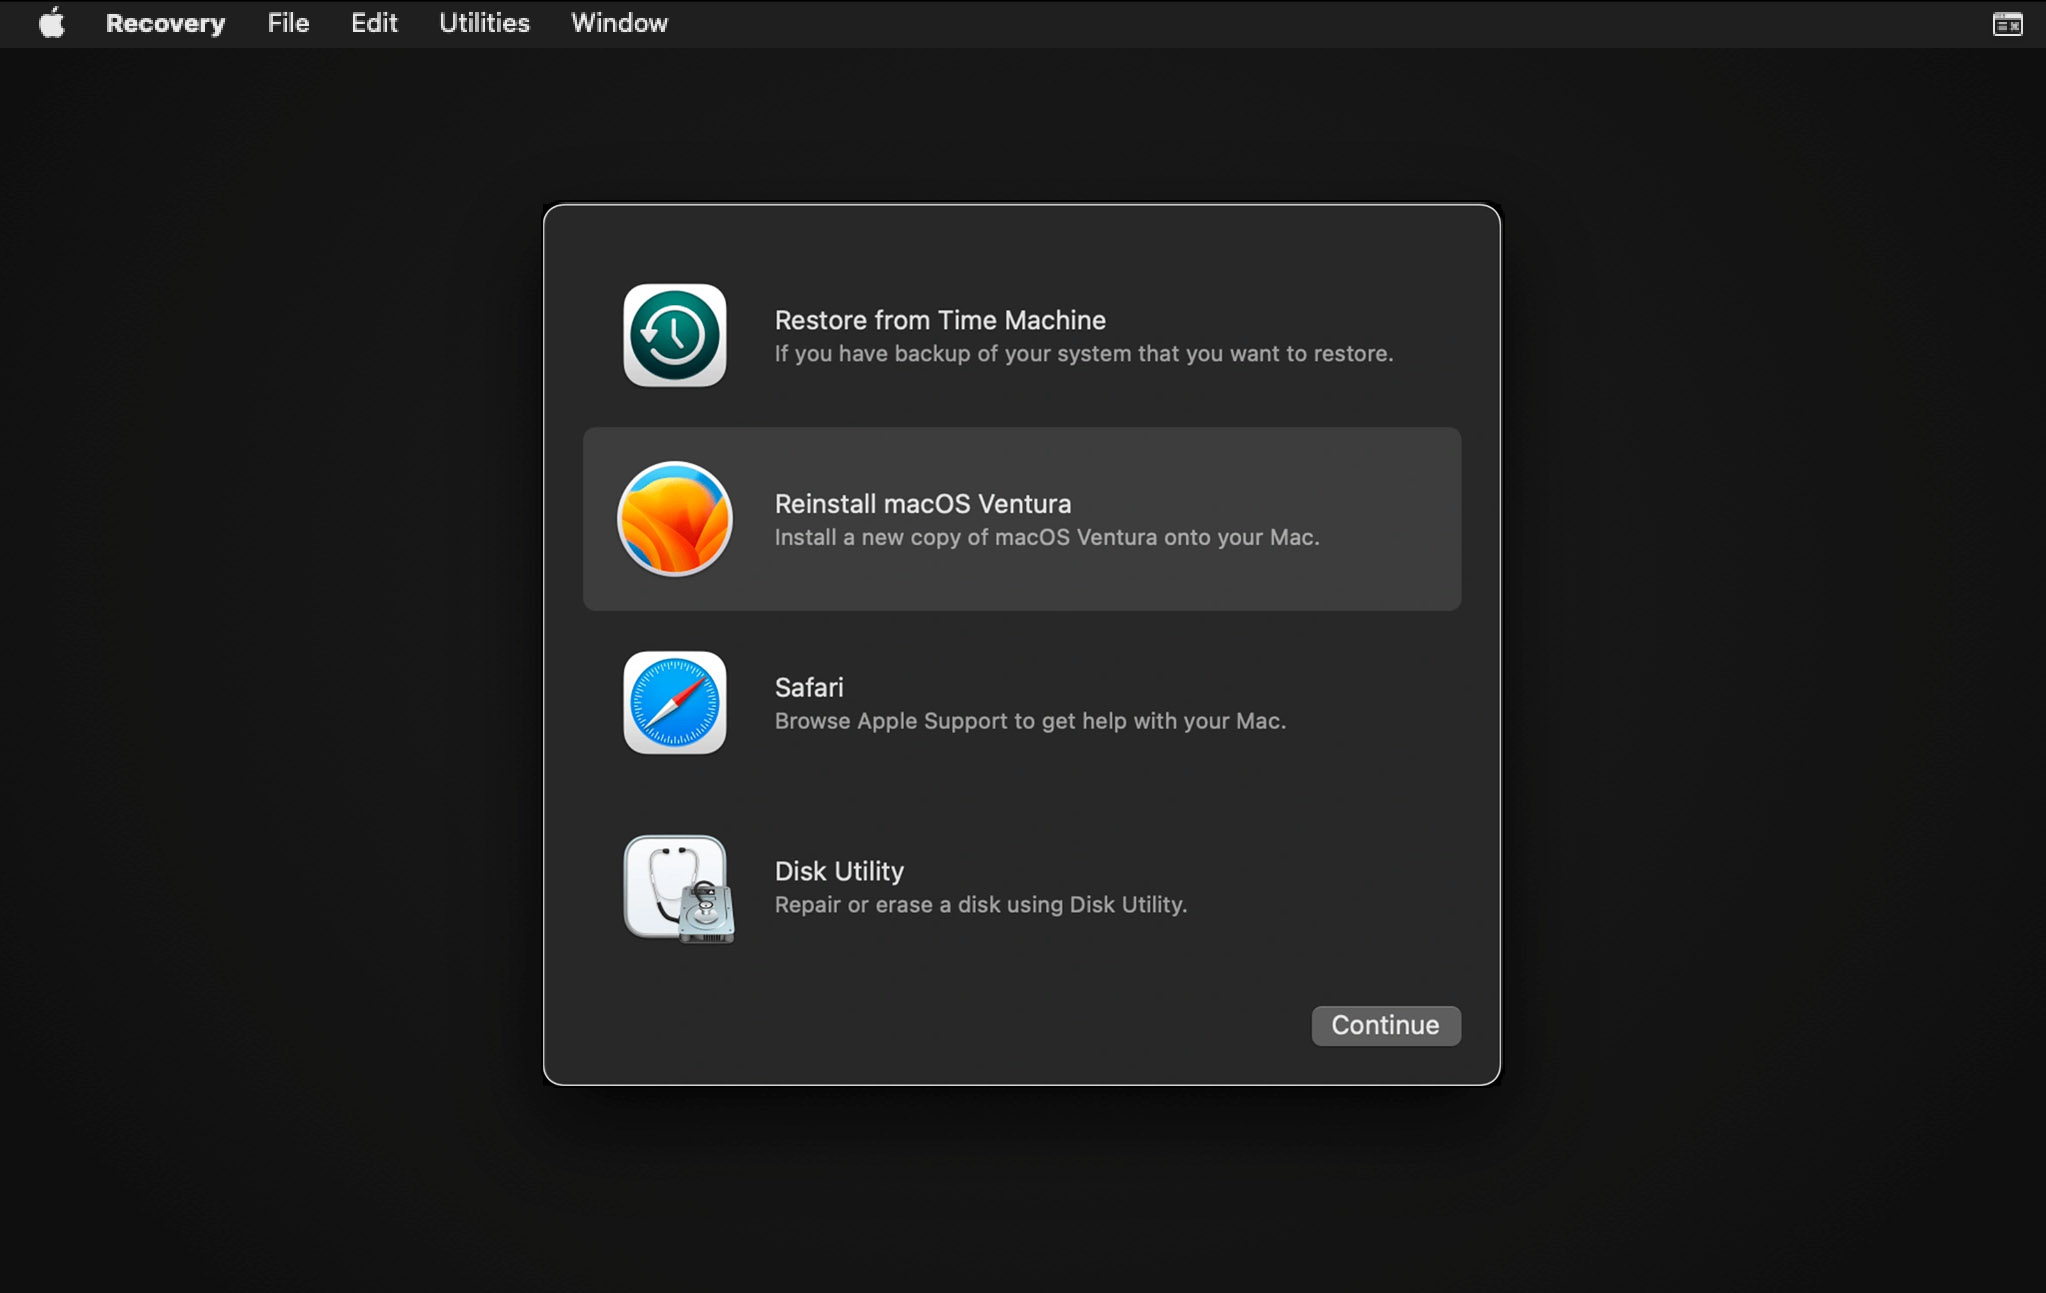Select the macOS Ventura icon
Image resolution: width=2046 pixels, height=1293 pixels.
coord(675,519)
